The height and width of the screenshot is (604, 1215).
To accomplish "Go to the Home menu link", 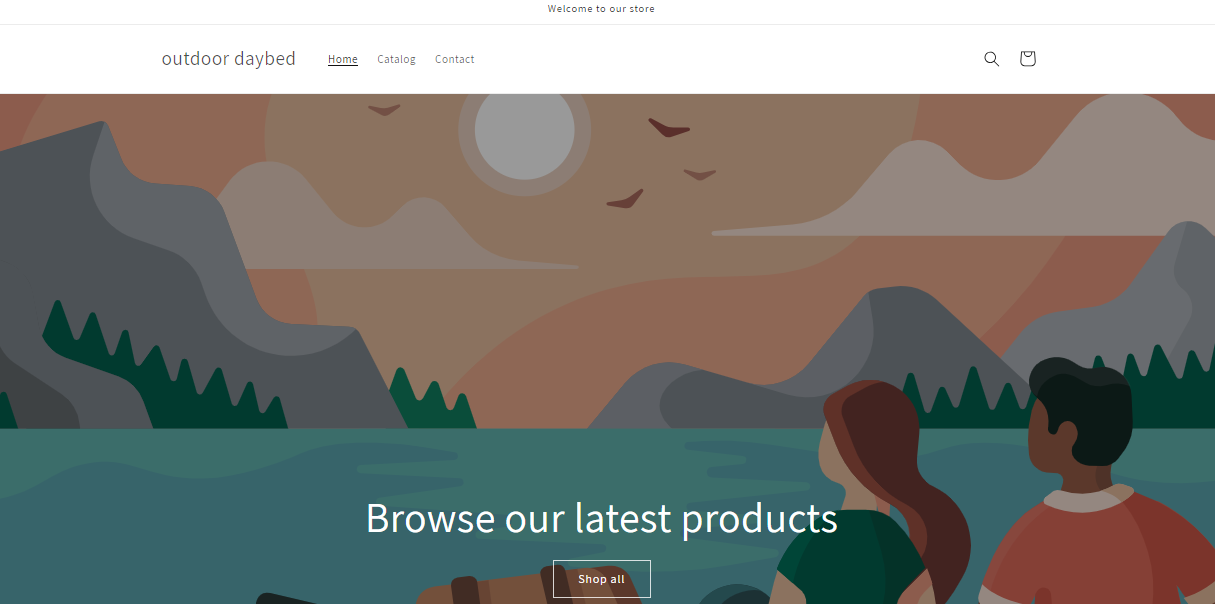I will (x=343, y=59).
